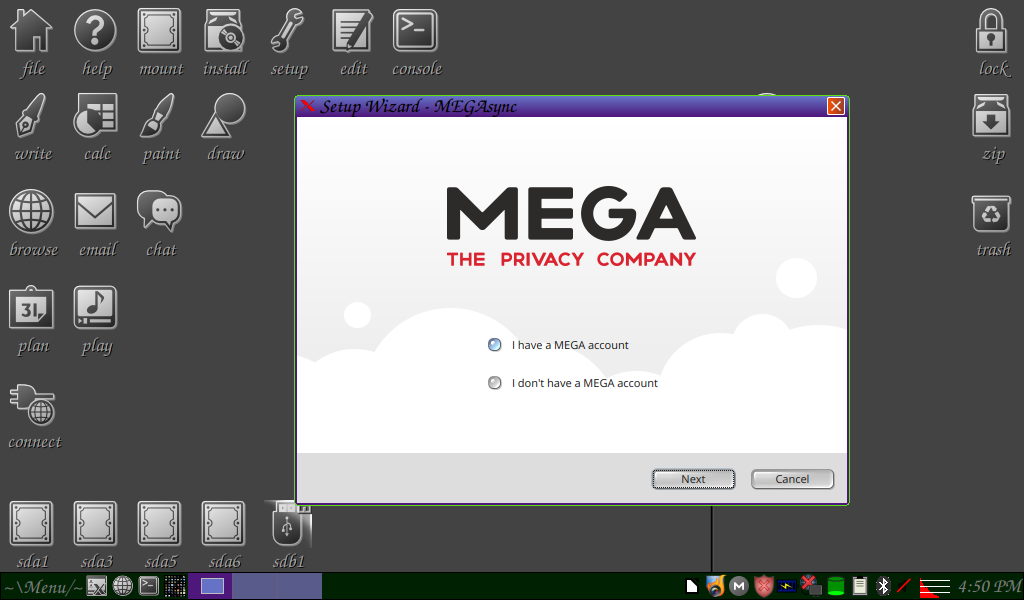The image size is (1024, 600).
Task: Click the Bluetooth tray icon
Action: pos(883,586)
